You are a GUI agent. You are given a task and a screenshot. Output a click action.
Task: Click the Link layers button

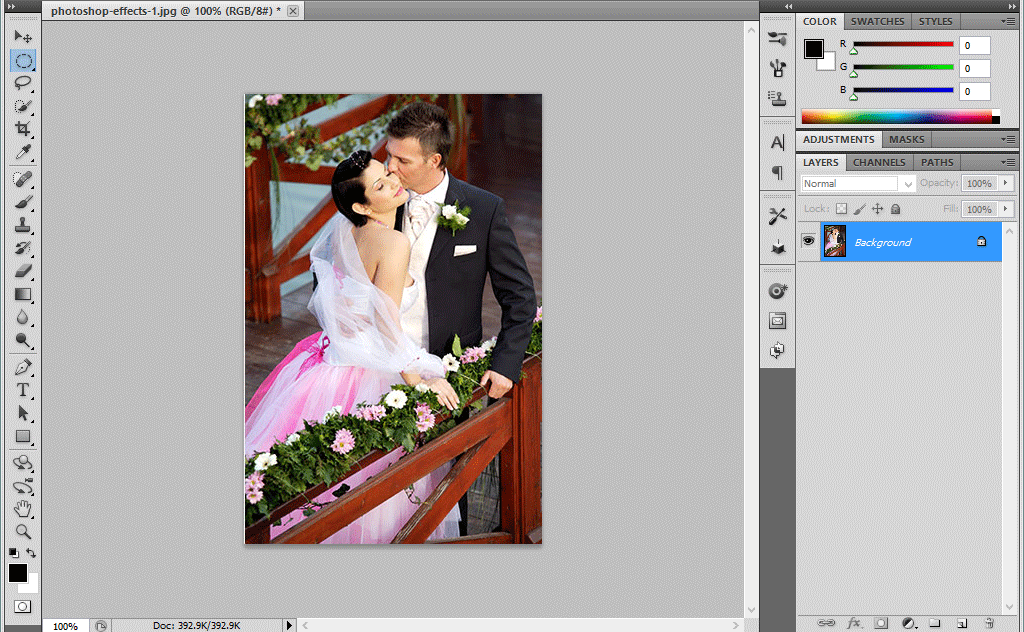coord(826,623)
